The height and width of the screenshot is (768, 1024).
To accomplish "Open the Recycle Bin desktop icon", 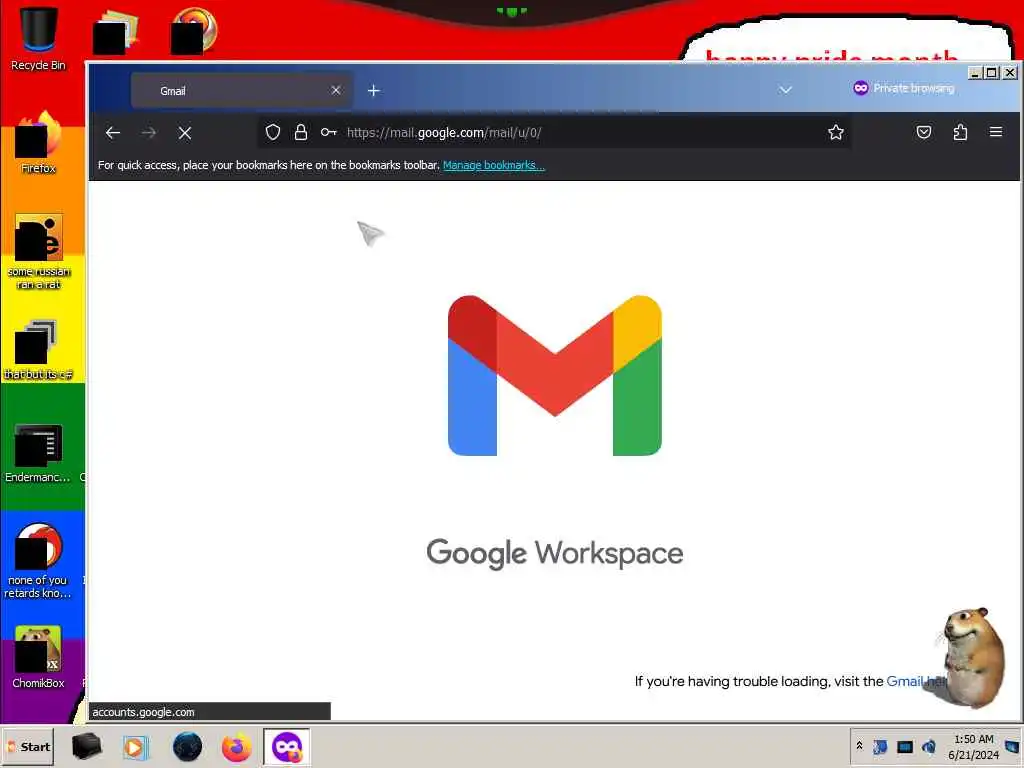I will click(x=38, y=39).
